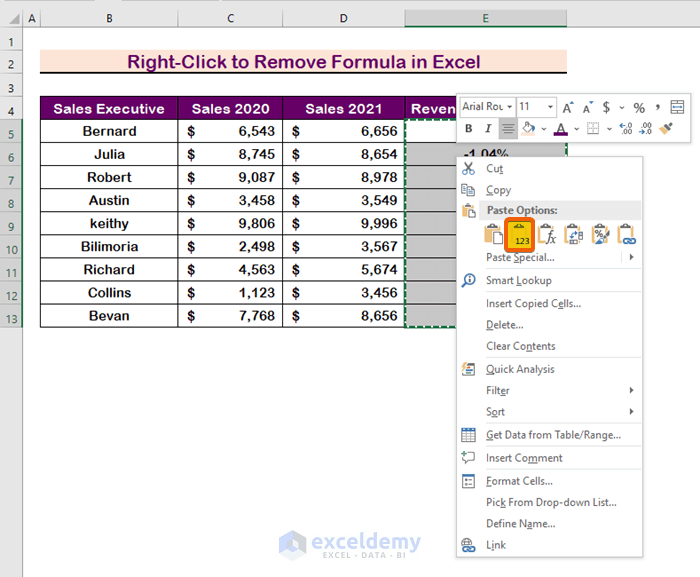Image resolution: width=700 pixels, height=577 pixels.
Task: Click the Cut scissors icon
Action: pos(468,168)
